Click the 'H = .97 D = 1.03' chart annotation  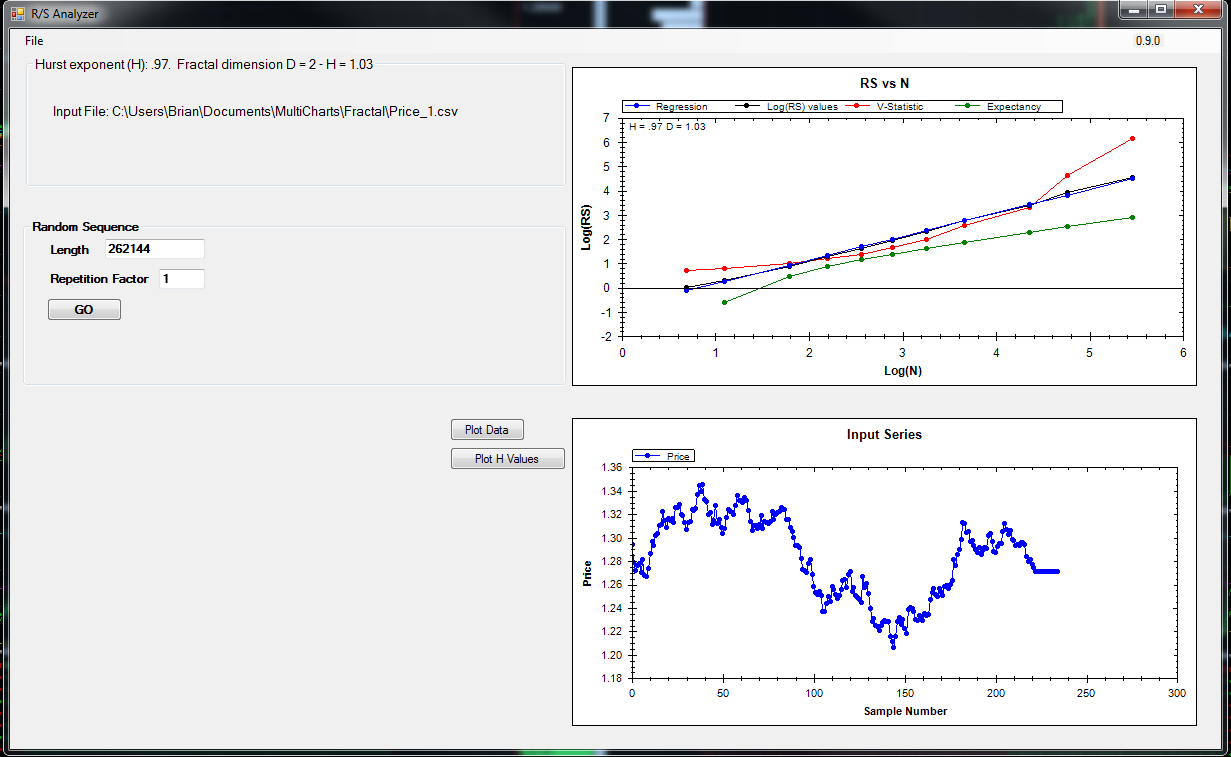tap(667, 126)
